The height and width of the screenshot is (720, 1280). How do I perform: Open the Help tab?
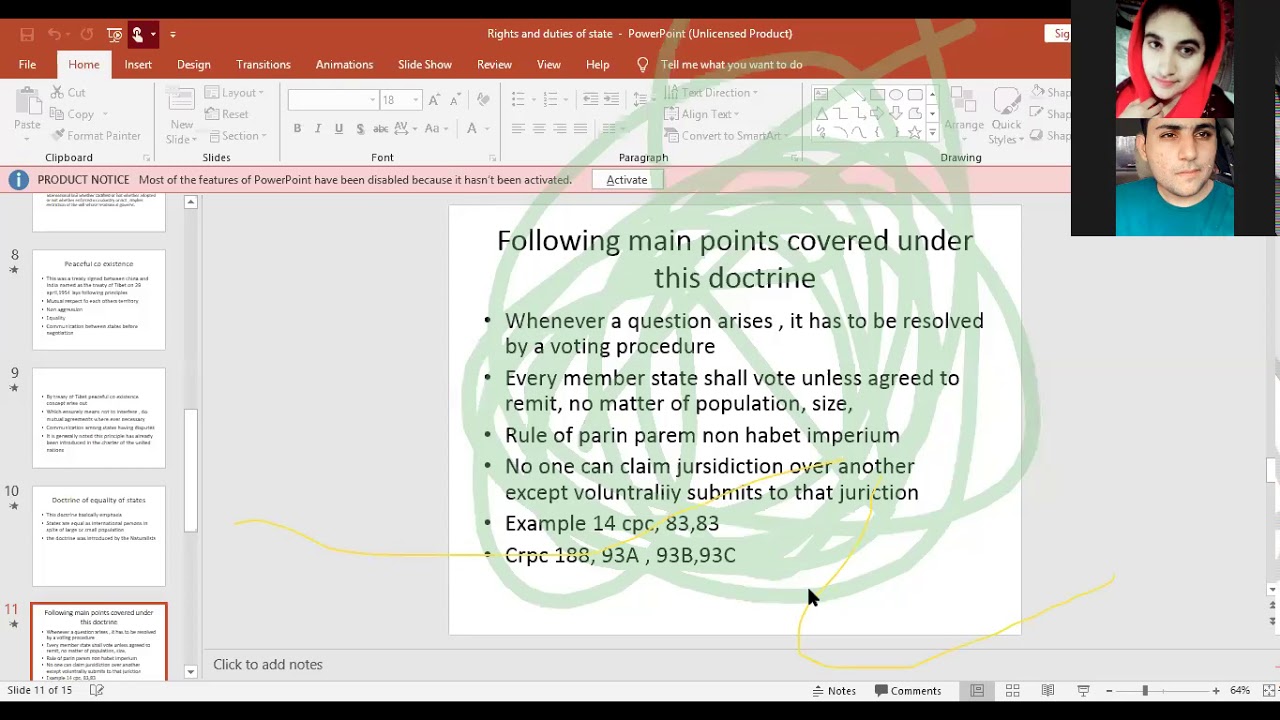click(597, 64)
